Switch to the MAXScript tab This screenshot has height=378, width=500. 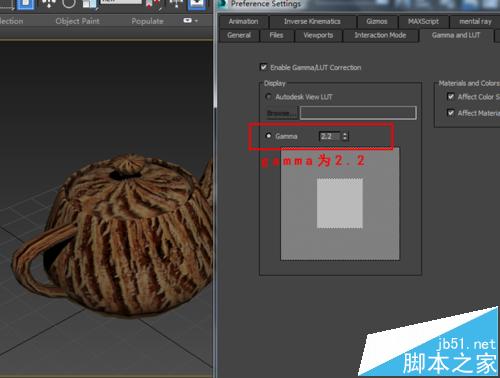(x=423, y=21)
